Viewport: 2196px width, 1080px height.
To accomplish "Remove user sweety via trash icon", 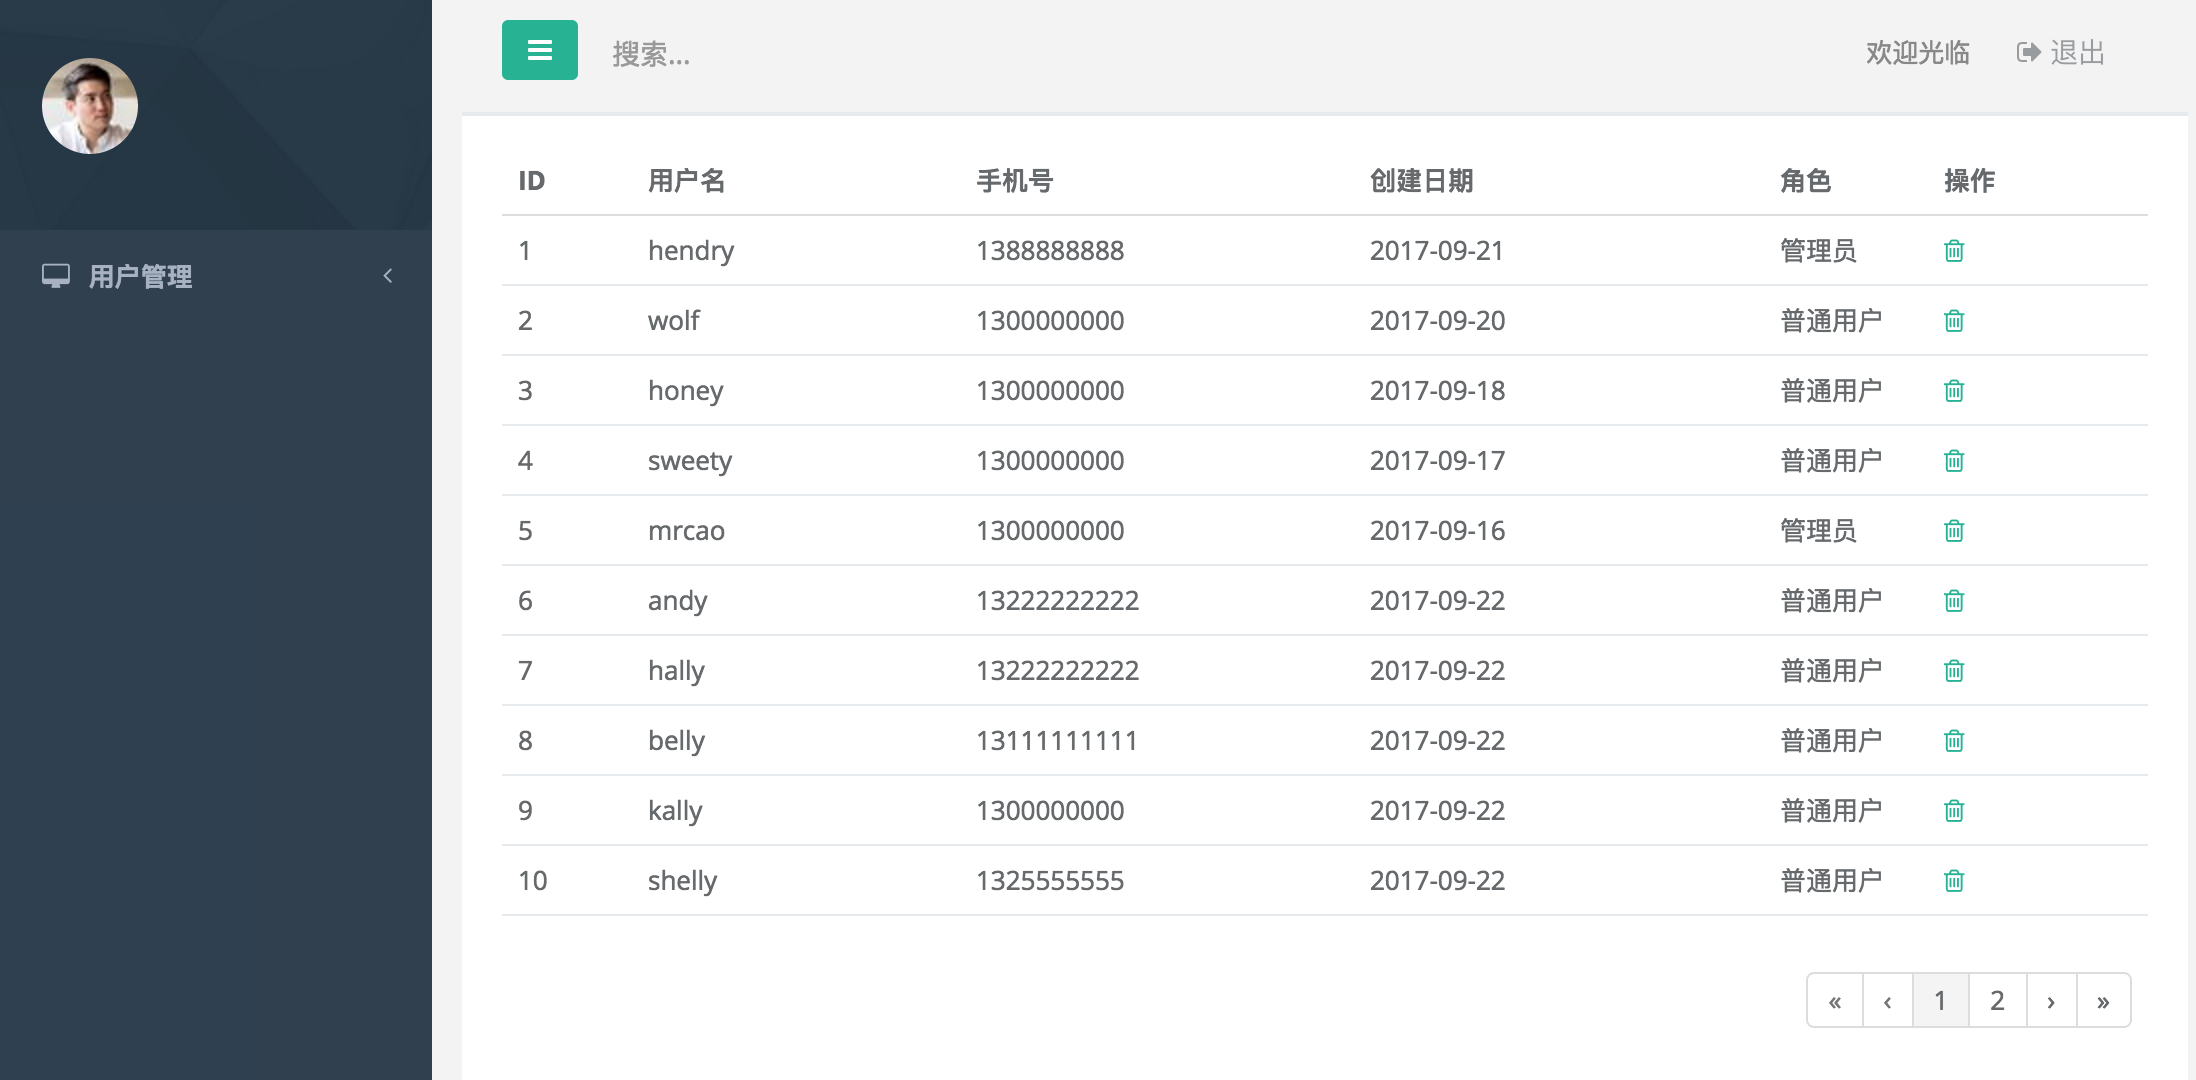I will 1953,461.
